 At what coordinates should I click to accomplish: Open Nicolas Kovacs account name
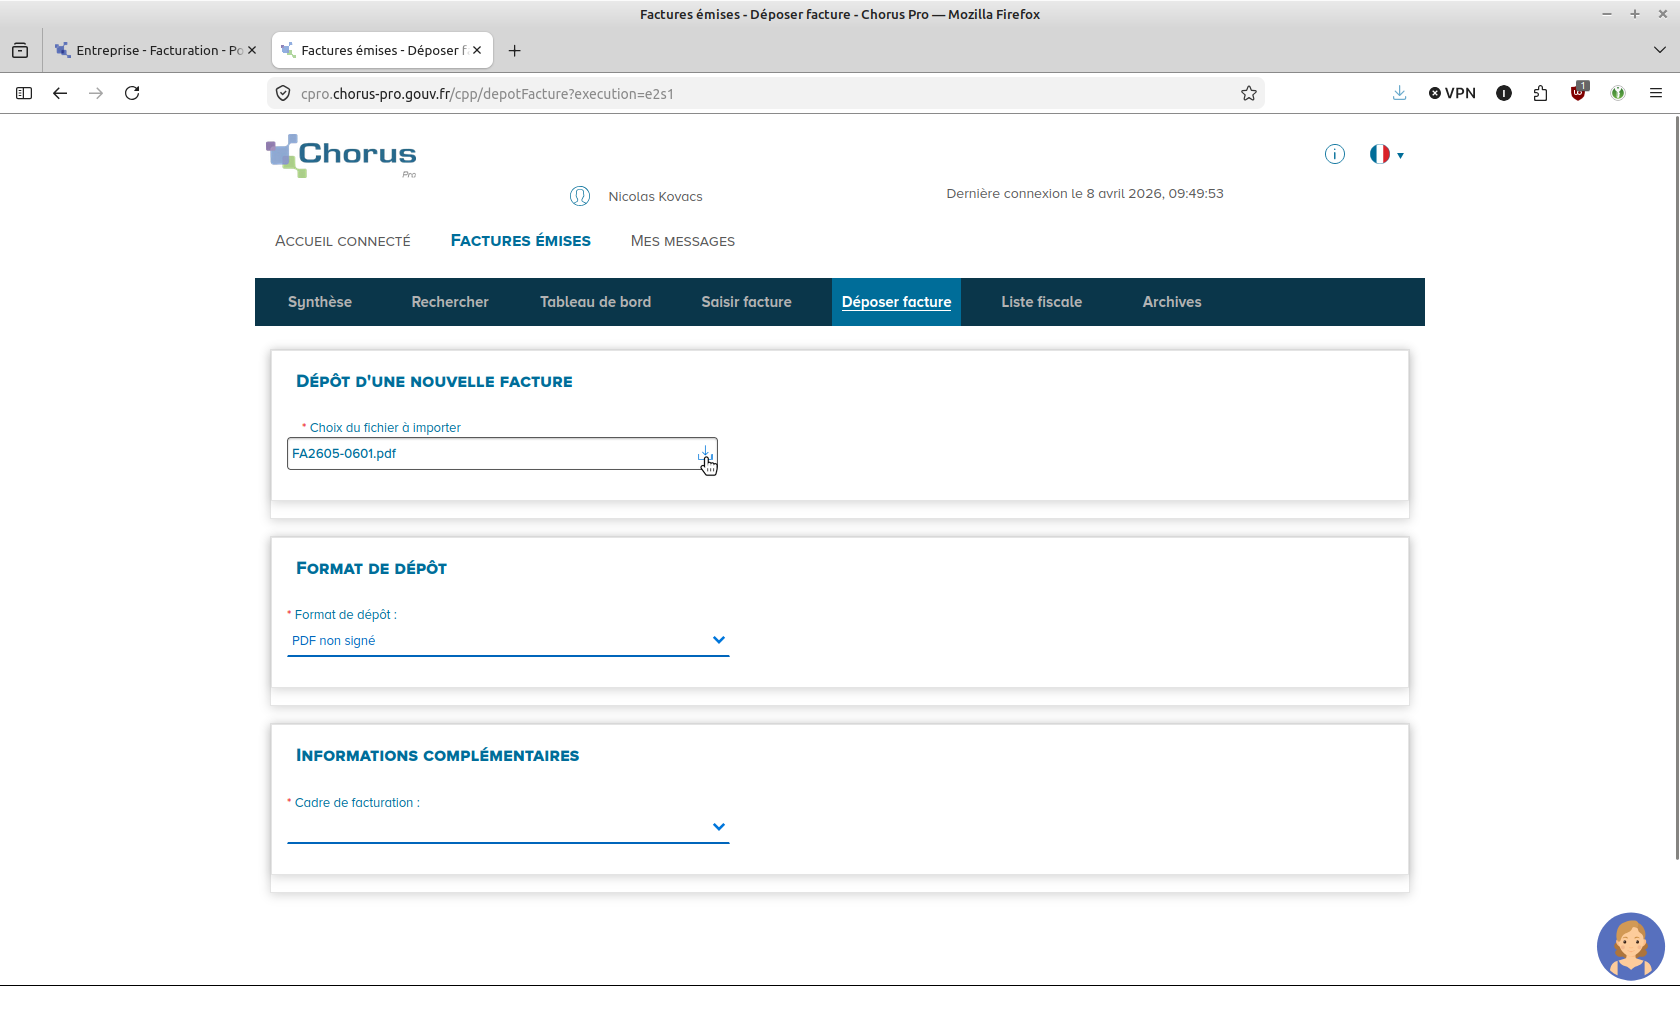[x=655, y=197]
